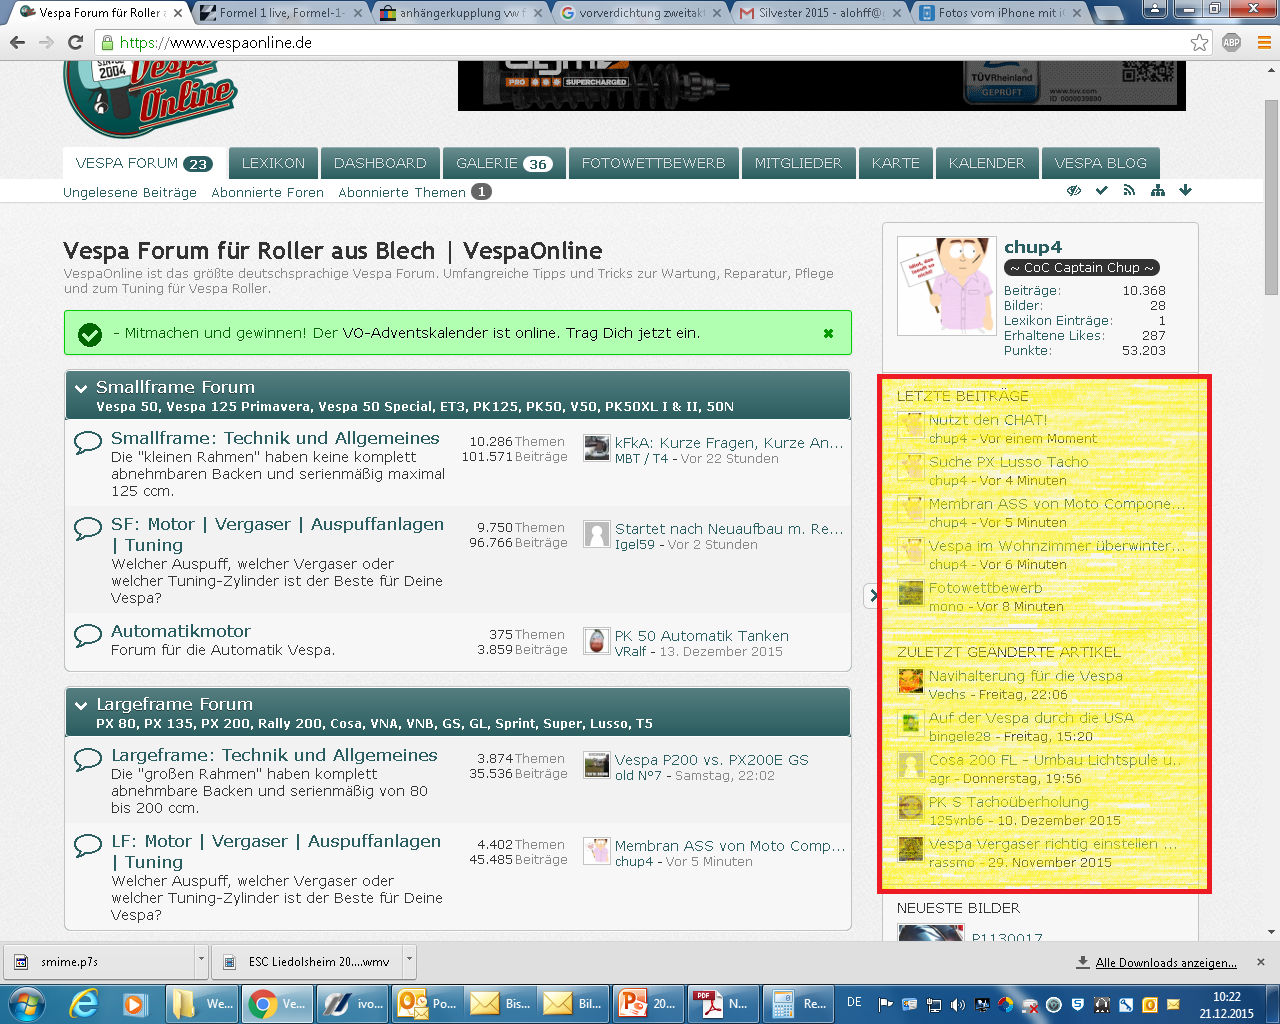Image resolution: width=1280 pixels, height=1024 pixels.
Task: Collapse the Largeframe Forum category
Action: 80,705
